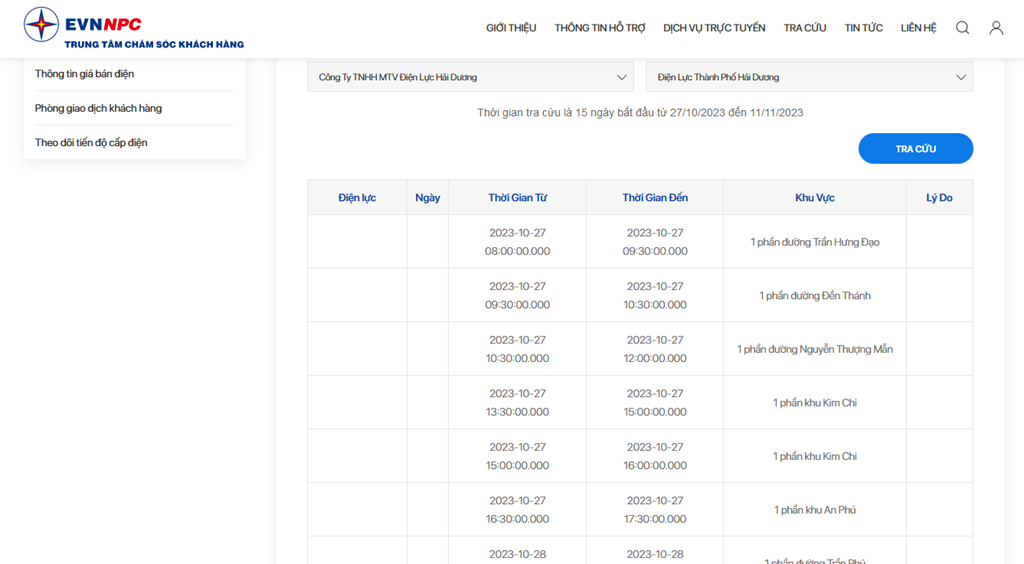
Task: Expand the Công Ty TNHH MTV Điện Lực Hải Dương dropdown
Action: (470, 77)
